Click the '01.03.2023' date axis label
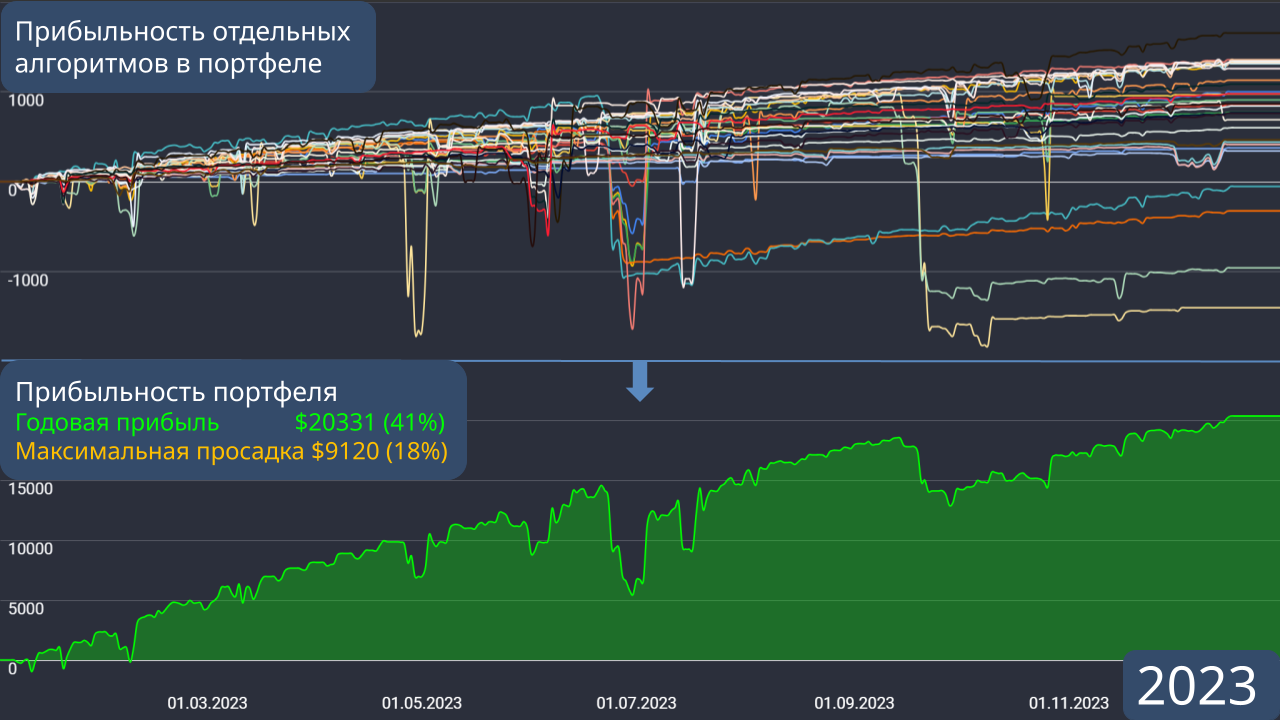 coord(207,703)
